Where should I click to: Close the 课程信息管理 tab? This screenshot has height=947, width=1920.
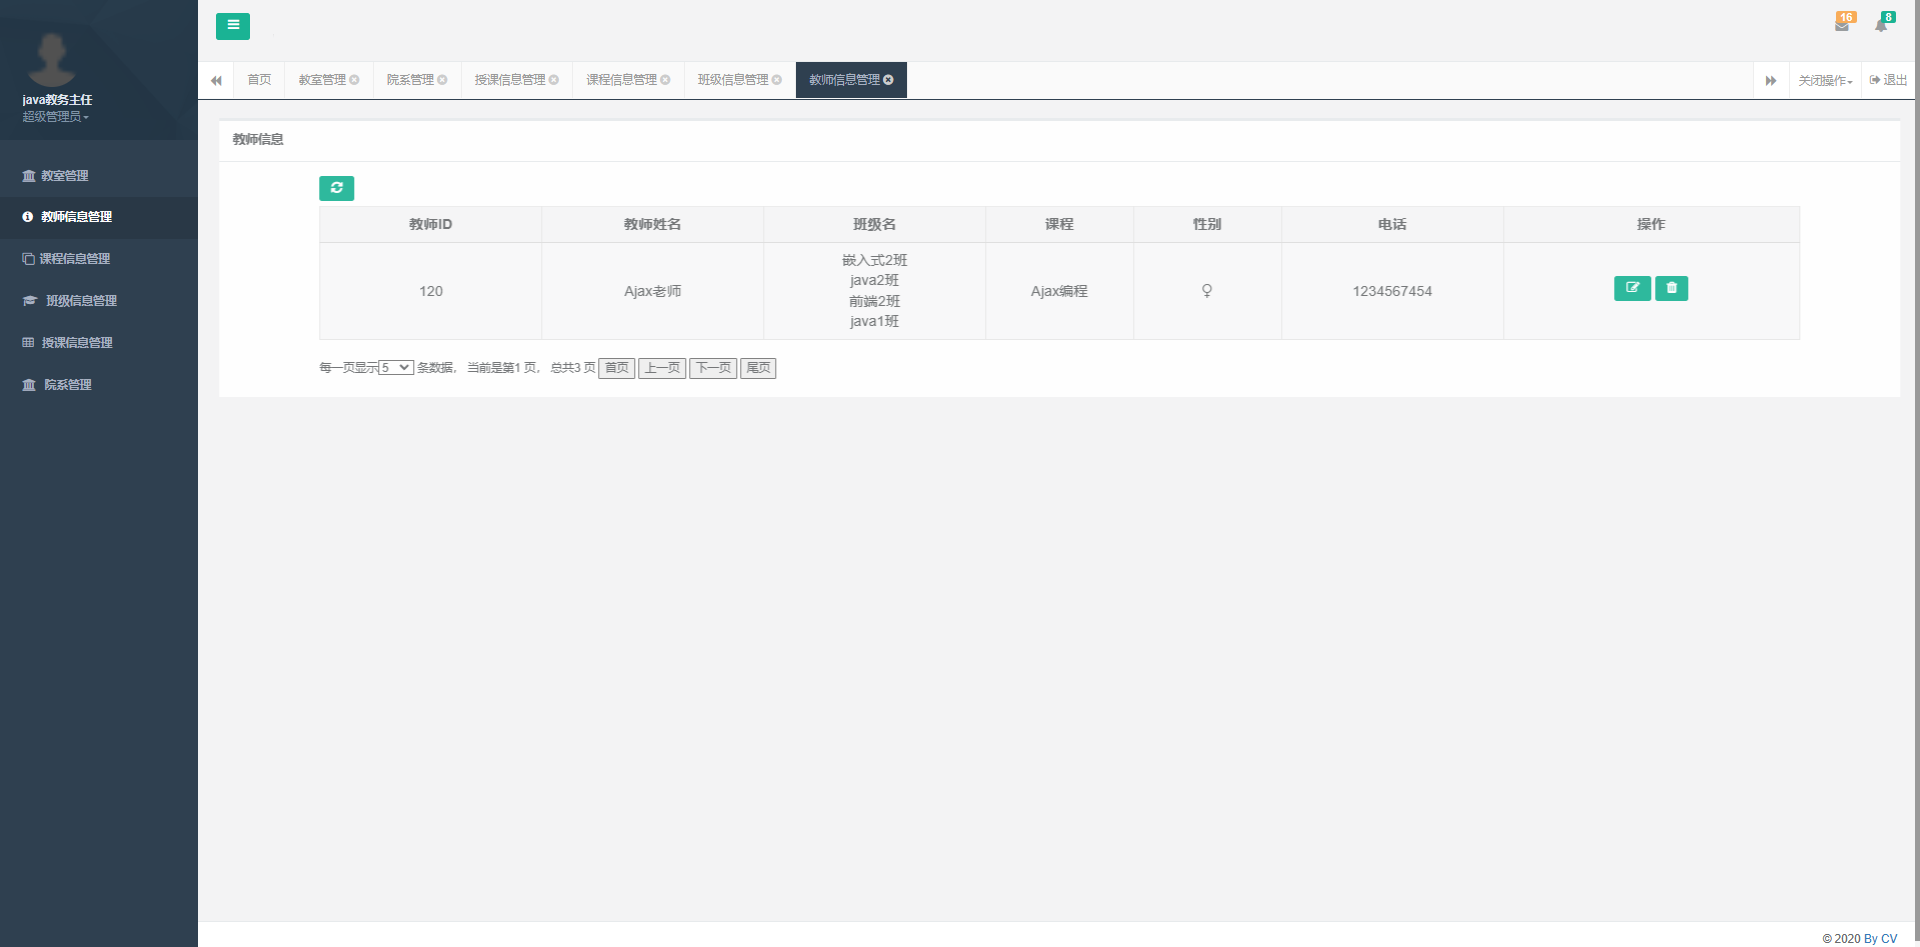(x=665, y=80)
